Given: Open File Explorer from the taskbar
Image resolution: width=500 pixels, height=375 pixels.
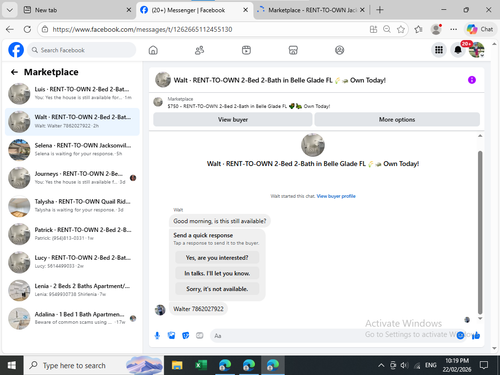Looking at the screenshot, I should coord(177,365).
